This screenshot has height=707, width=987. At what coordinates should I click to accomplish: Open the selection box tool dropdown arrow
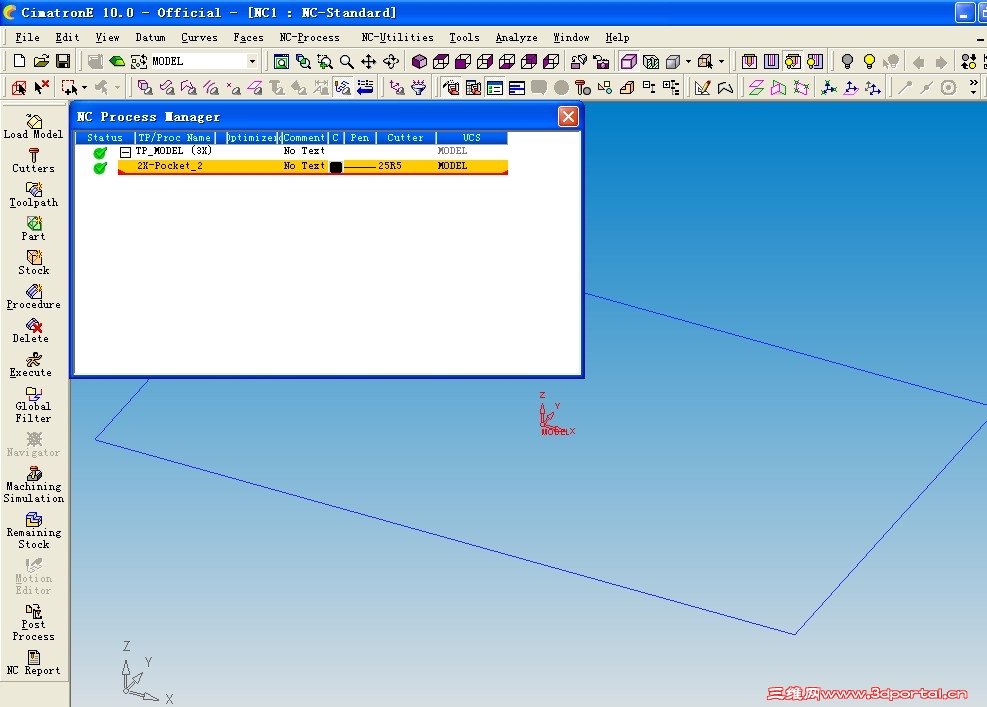click(84, 88)
